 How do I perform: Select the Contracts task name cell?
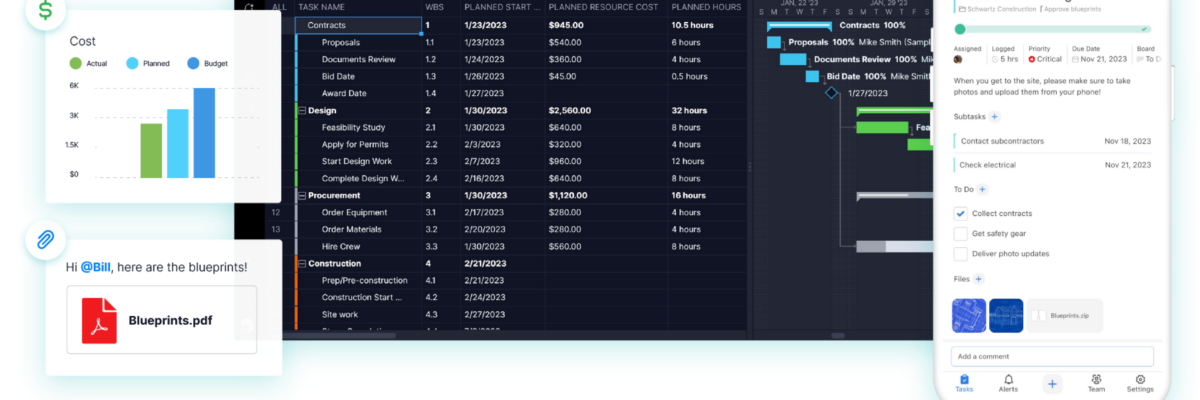(x=358, y=25)
